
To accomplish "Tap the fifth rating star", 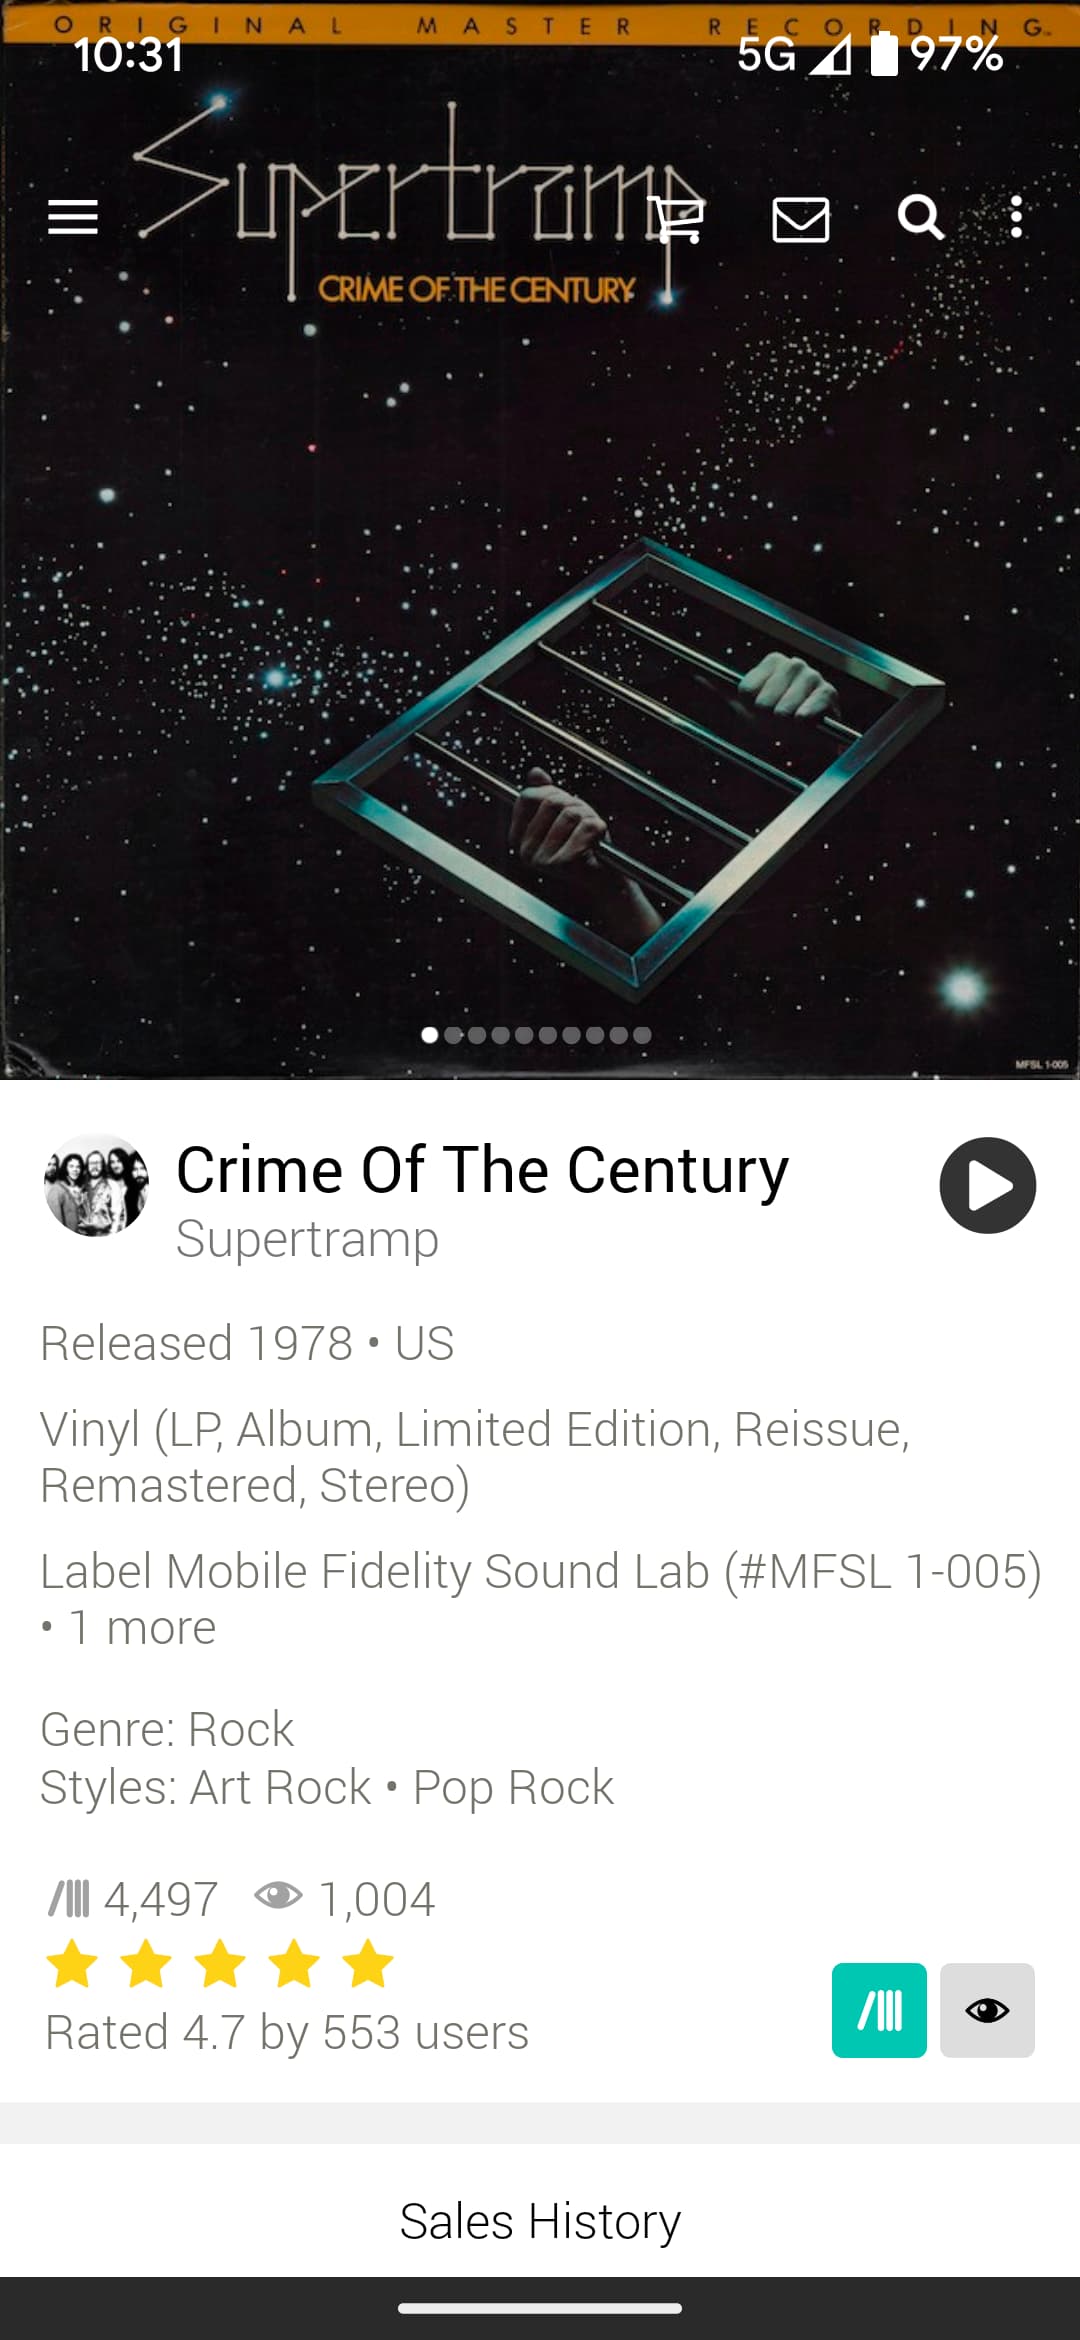I will (x=368, y=1962).
